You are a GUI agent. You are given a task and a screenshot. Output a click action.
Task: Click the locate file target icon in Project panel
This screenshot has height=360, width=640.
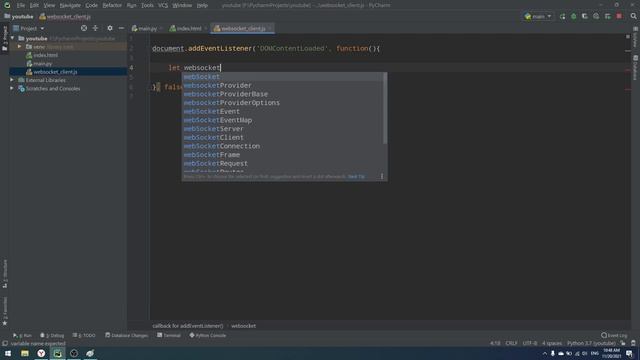84,28
